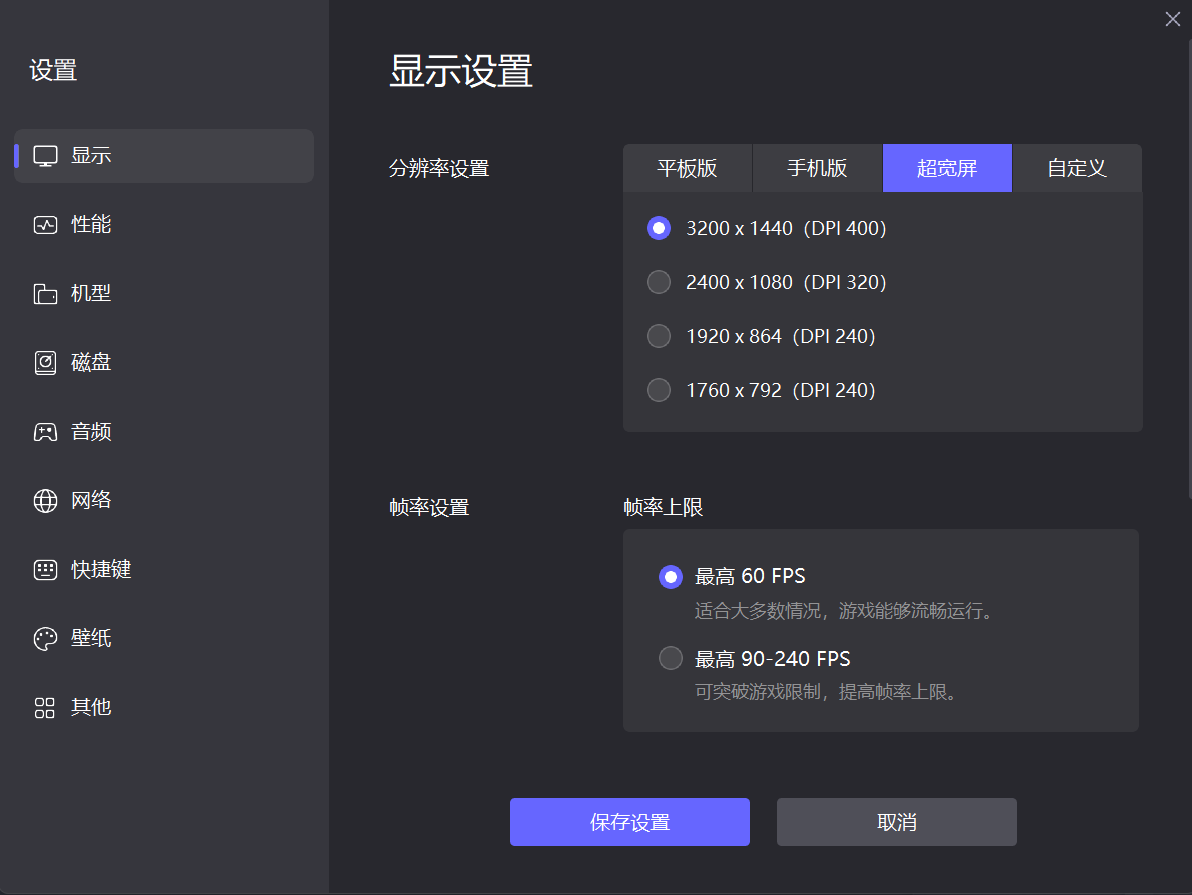The width and height of the screenshot is (1192, 895).
Task: Click the 保存设置 button
Action: point(630,822)
